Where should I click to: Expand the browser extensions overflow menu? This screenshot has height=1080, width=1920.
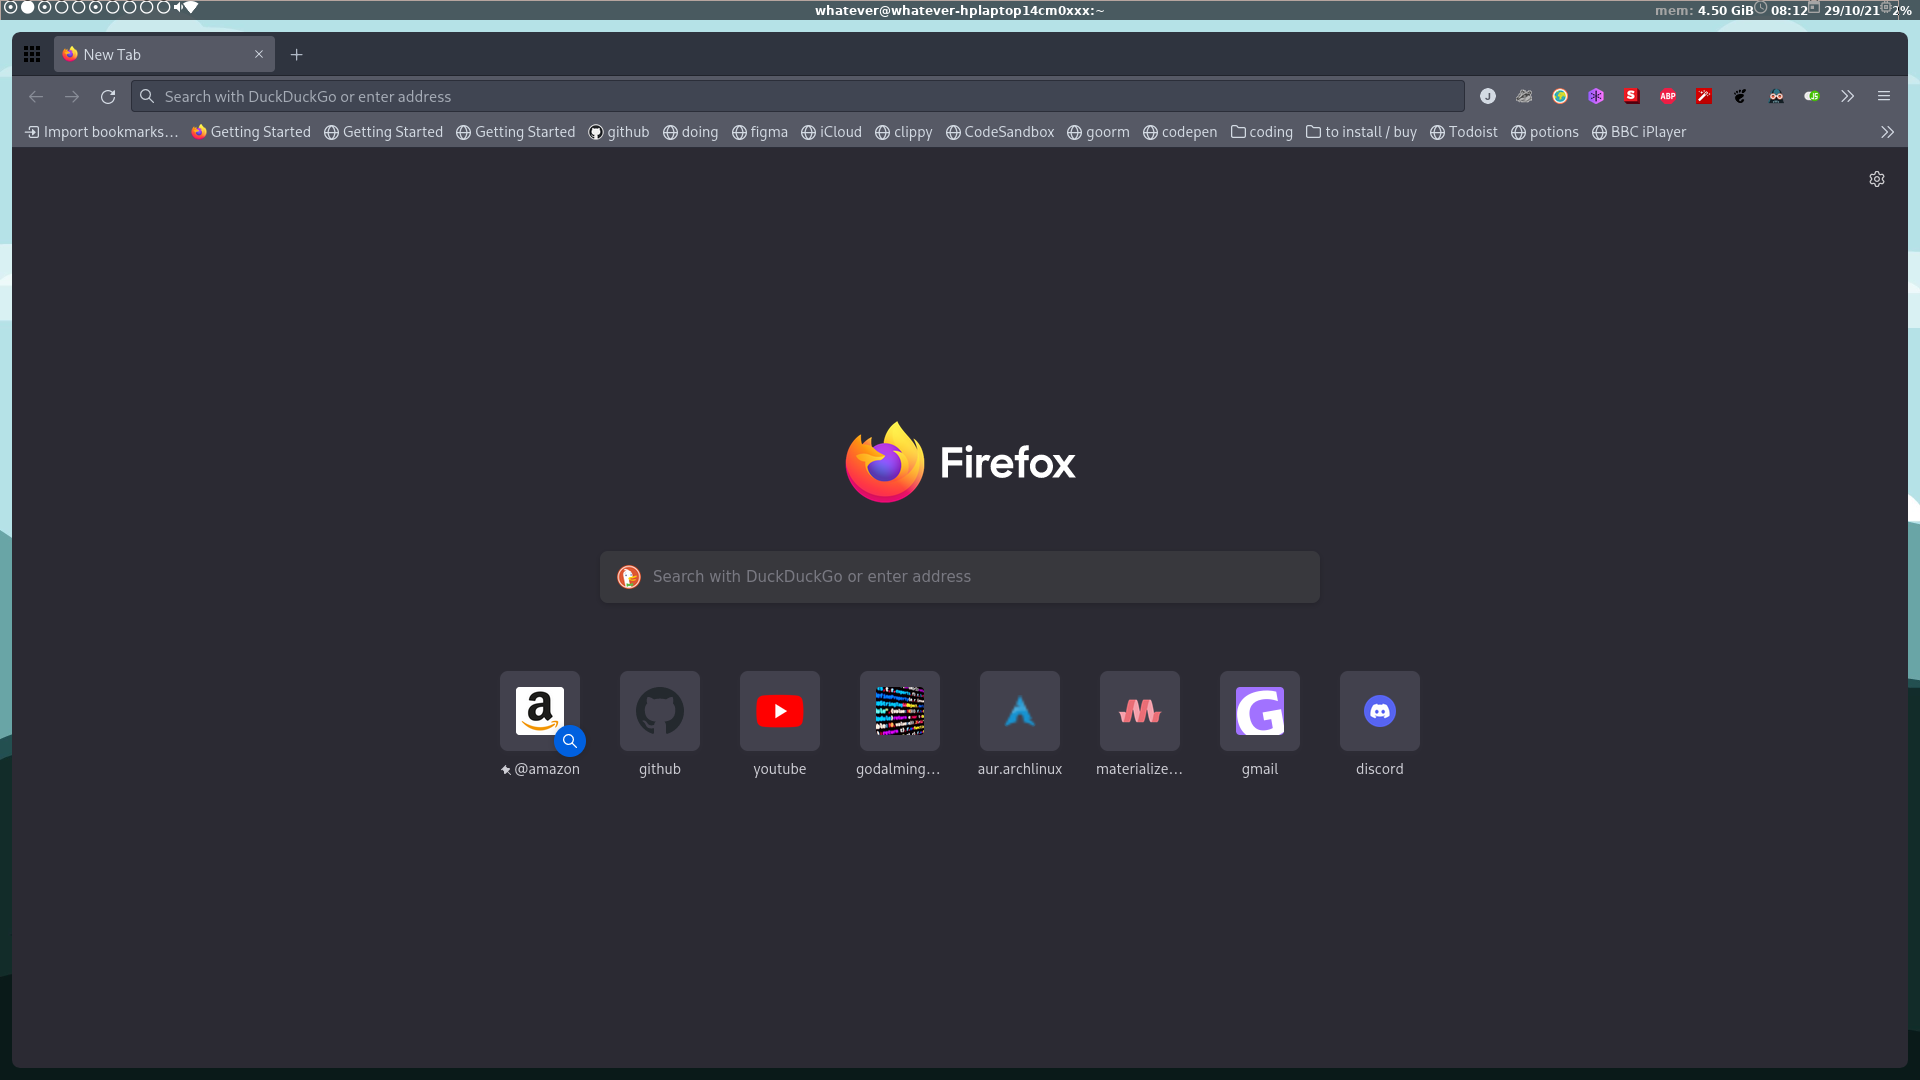click(x=1849, y=95)
